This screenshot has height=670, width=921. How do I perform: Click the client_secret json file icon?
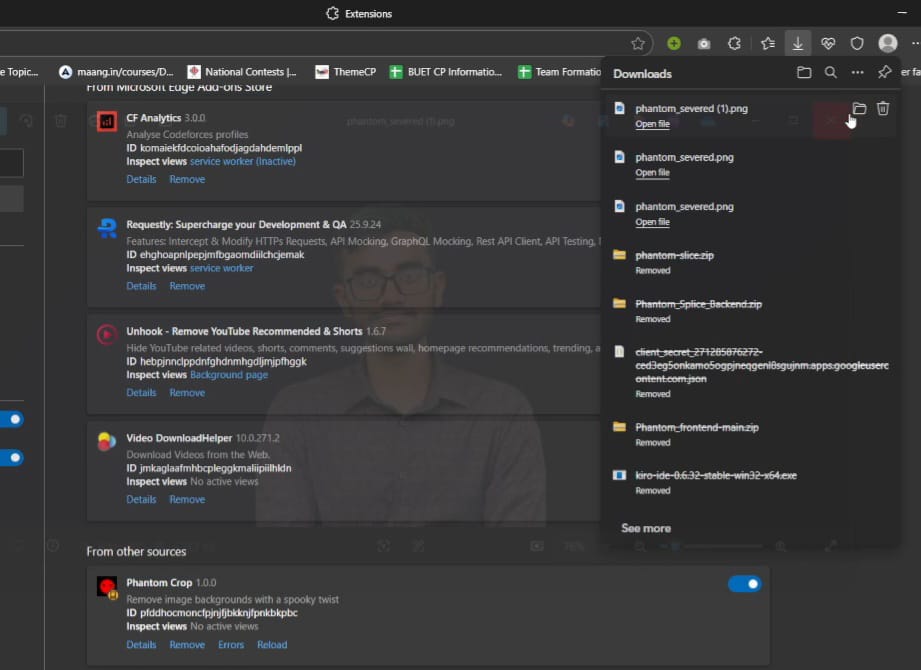(x=619, y=351)
